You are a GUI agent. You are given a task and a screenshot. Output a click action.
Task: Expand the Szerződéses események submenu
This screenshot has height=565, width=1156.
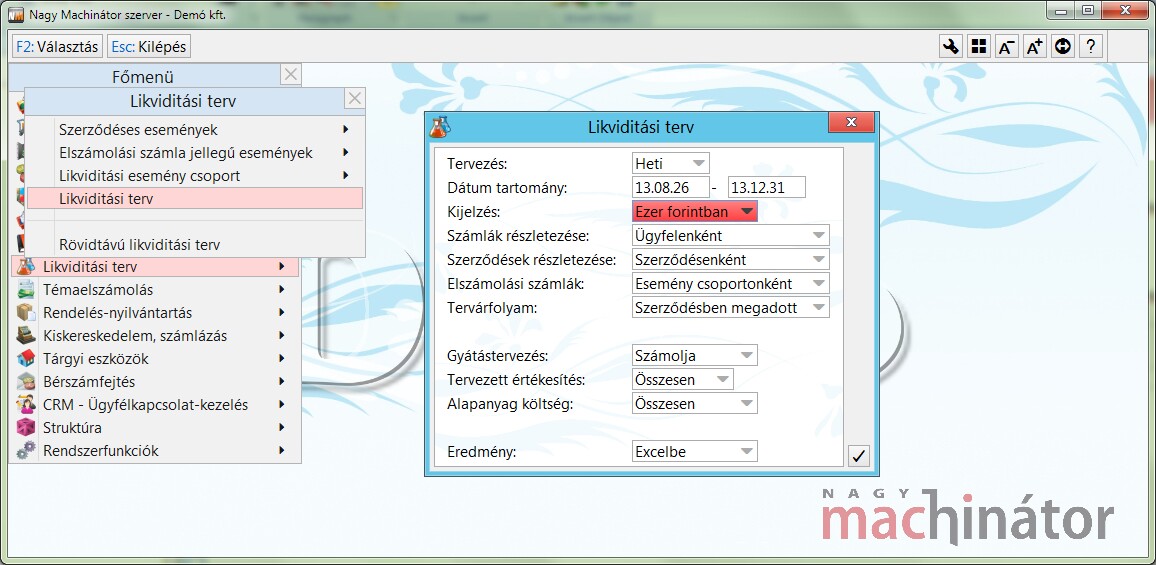click(x=195, y=130)
